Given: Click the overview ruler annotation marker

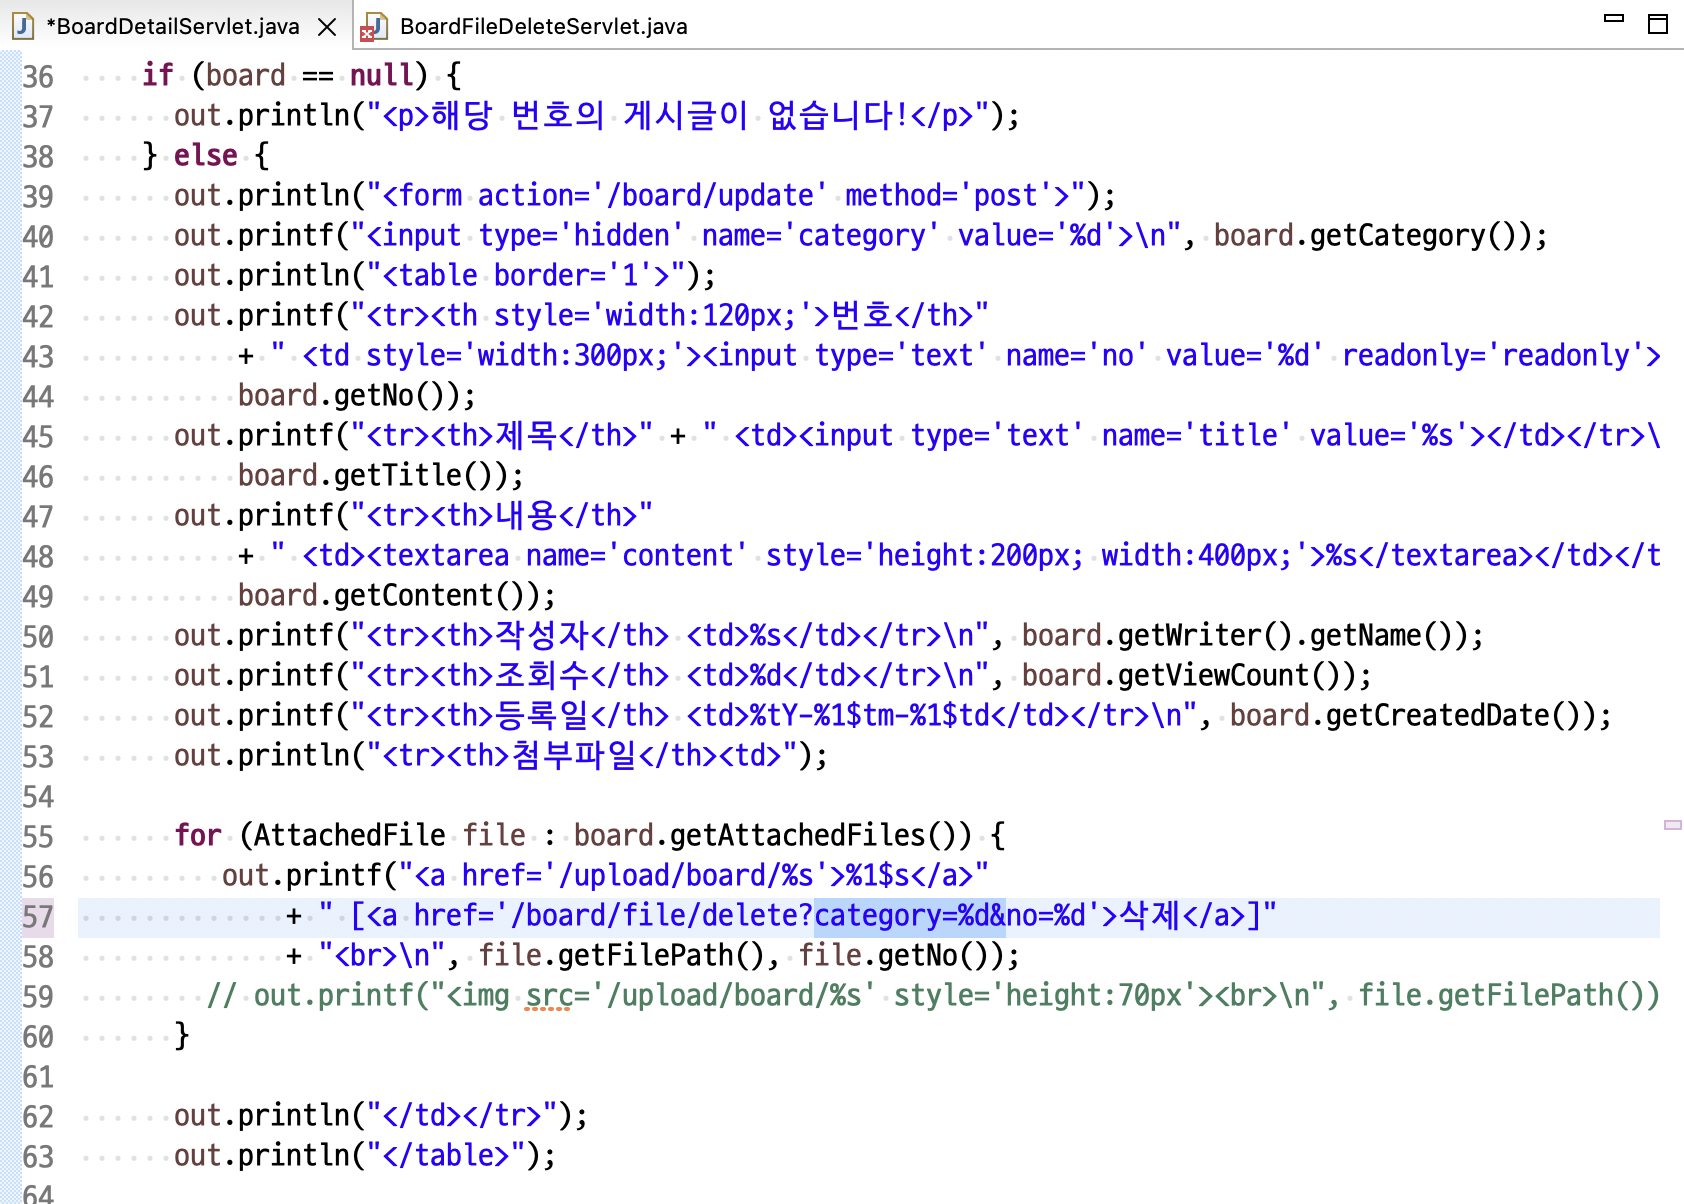Looking at the screenshot, I should pos(1672,825).
